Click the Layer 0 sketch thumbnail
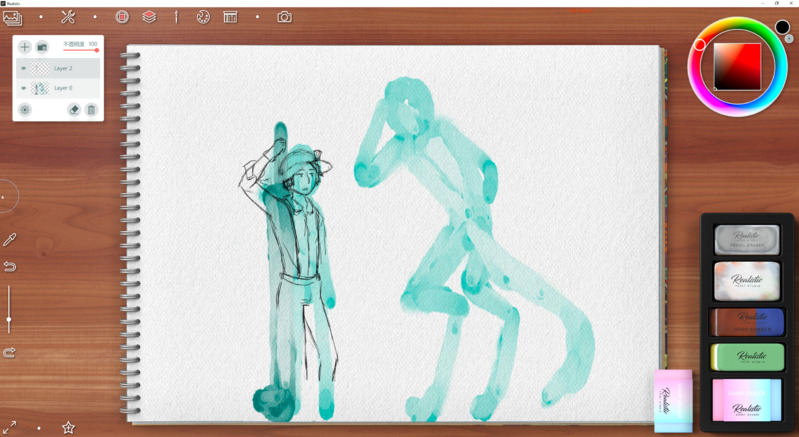This screenshot has height=437, width=799. pos(40,88)
